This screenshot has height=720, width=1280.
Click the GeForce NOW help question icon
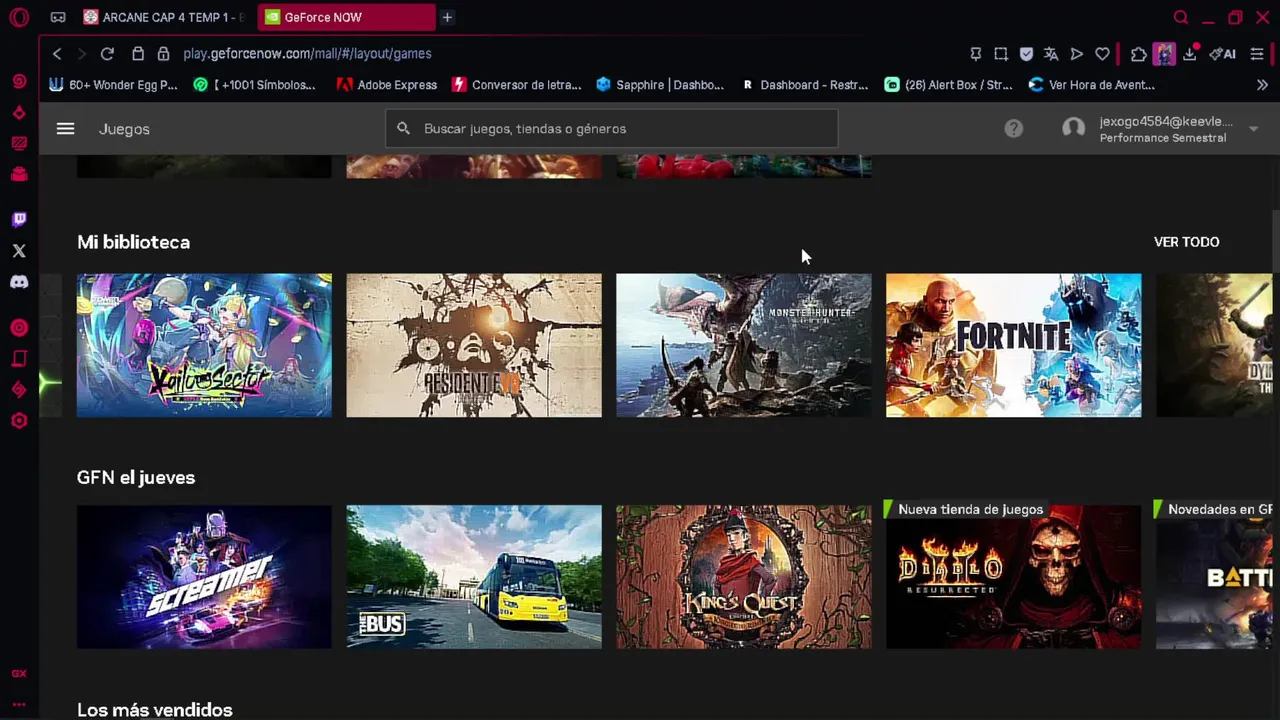[x=1014, y=128]
